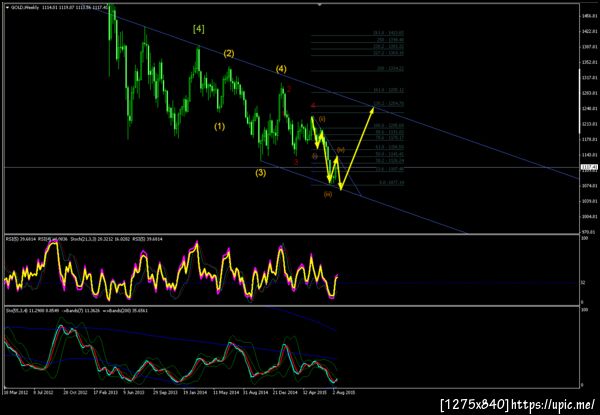
Task: Click the 1352.01 price axis value
Action: (x=590, y=62)
